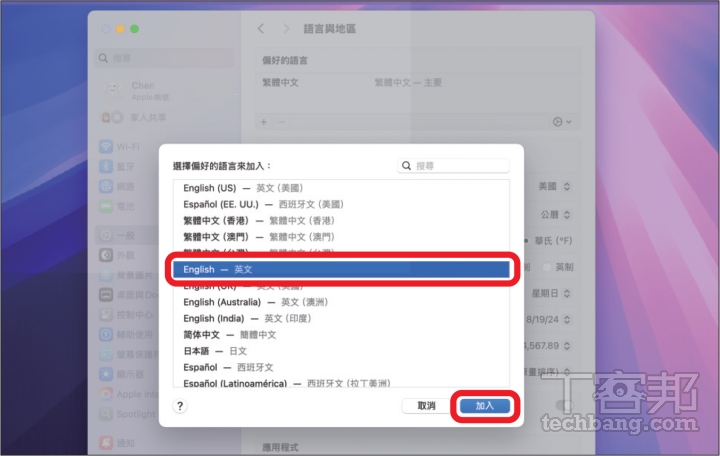
Task: Select English (US) in the language list
Action: (341, 188)
